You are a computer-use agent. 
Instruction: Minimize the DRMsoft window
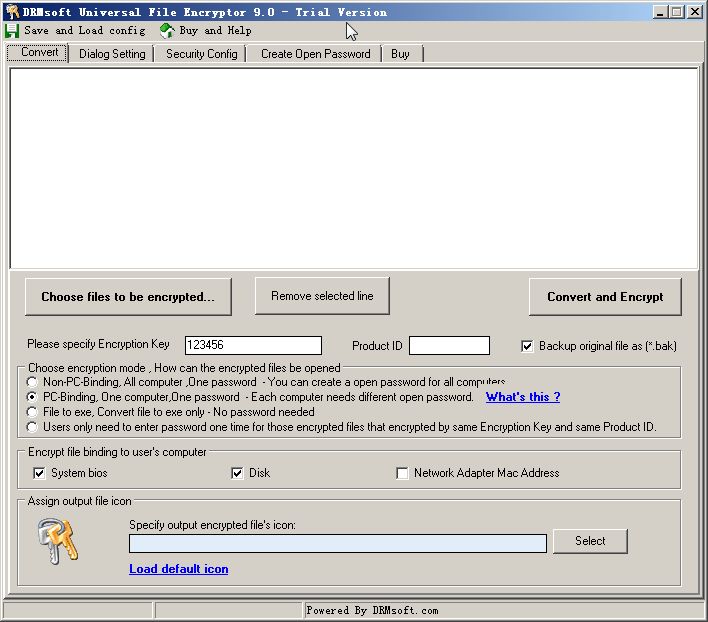(660, 12)
